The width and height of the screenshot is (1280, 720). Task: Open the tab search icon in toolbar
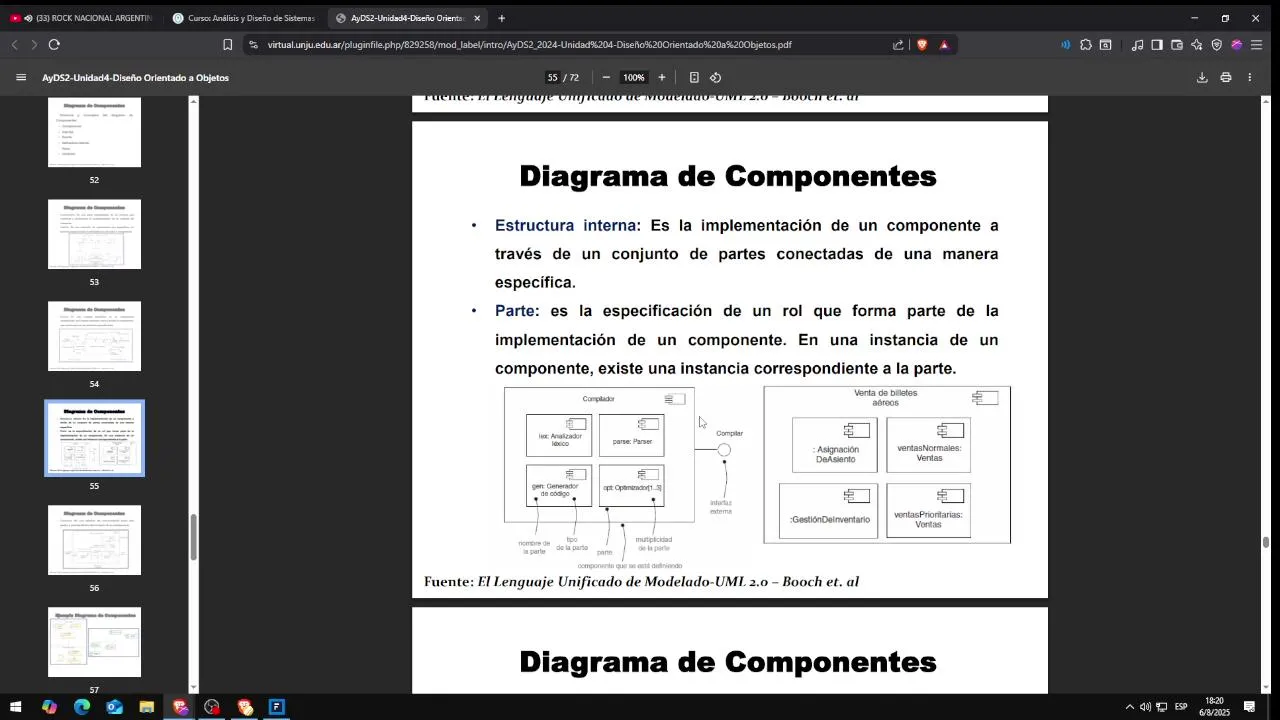1106,44
